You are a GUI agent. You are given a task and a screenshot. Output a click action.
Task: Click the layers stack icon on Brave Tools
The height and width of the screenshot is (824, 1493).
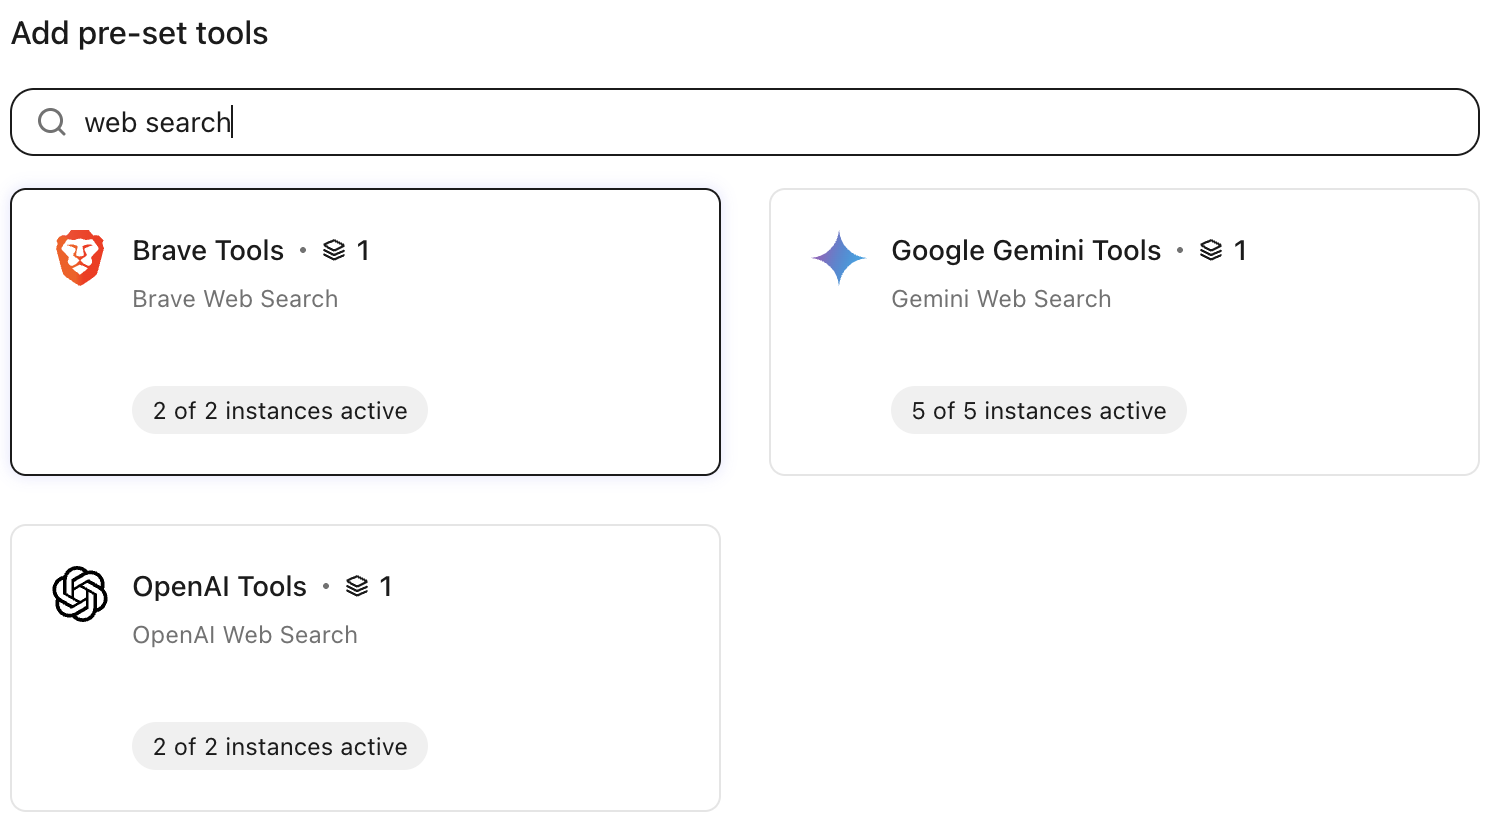334,250
